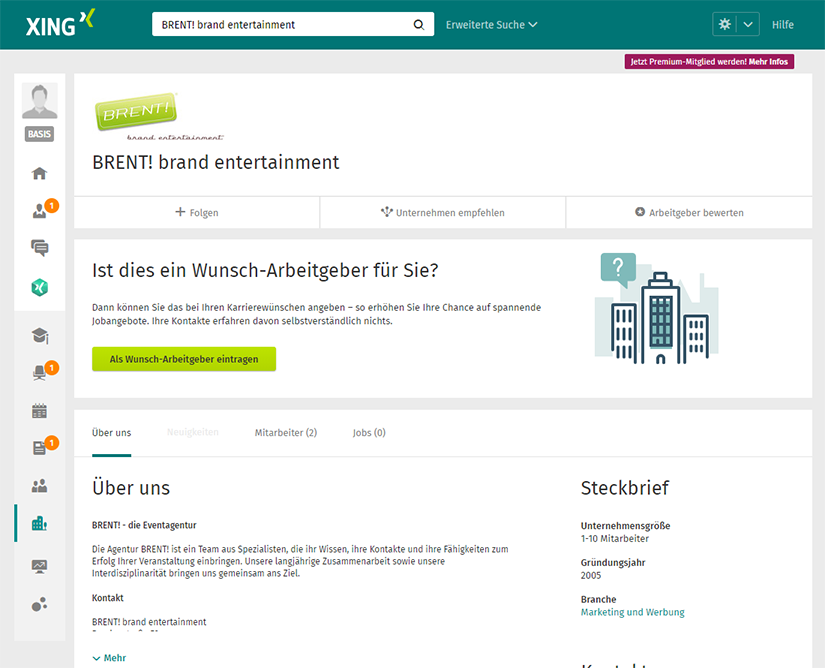
Task: Click the settings gear icon
Action: pyautogui.click(x=725, y=25)
